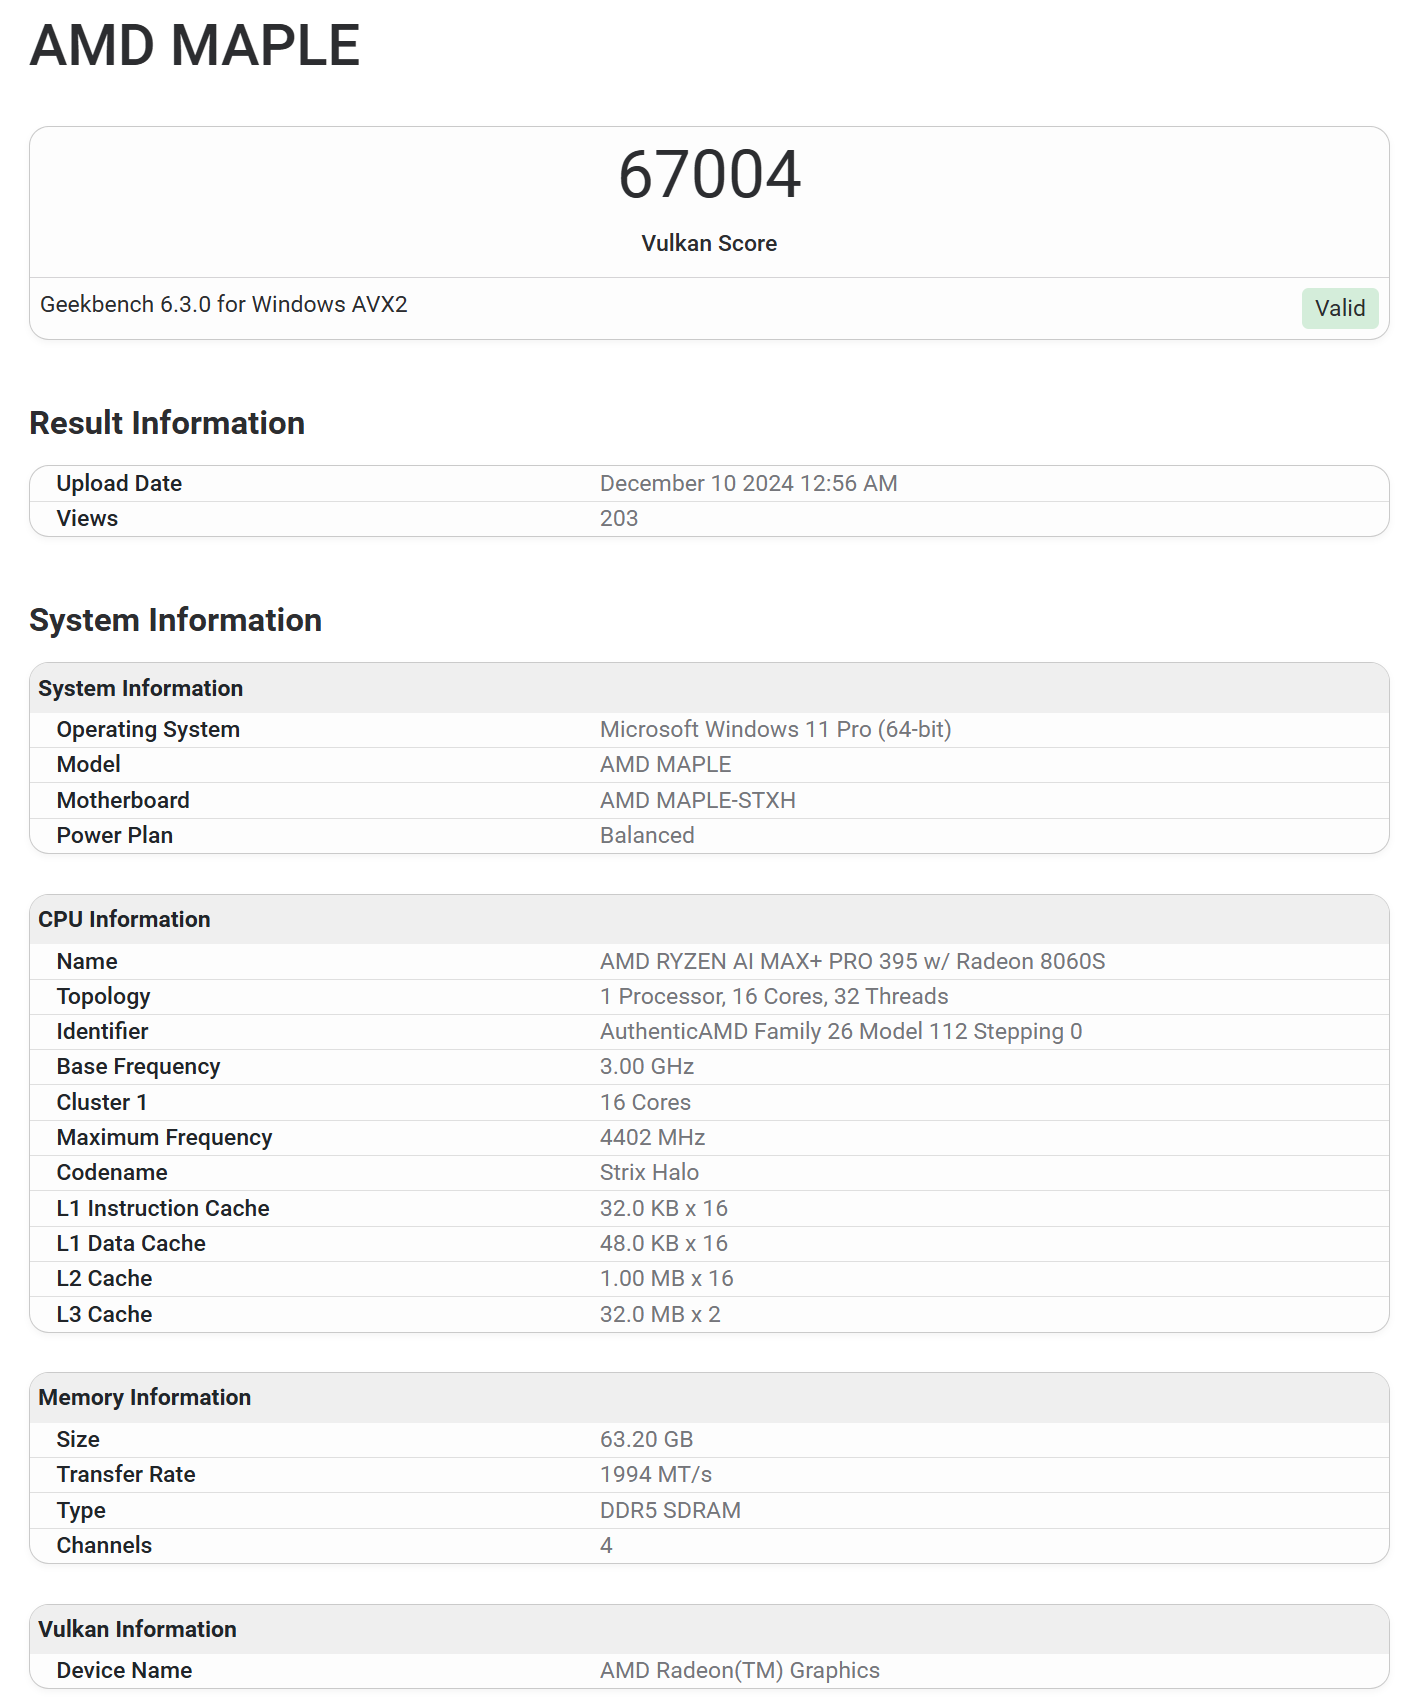Click the Strix Halo codename value
The image size is (1413, 1697).
(x=649, y=1172)
